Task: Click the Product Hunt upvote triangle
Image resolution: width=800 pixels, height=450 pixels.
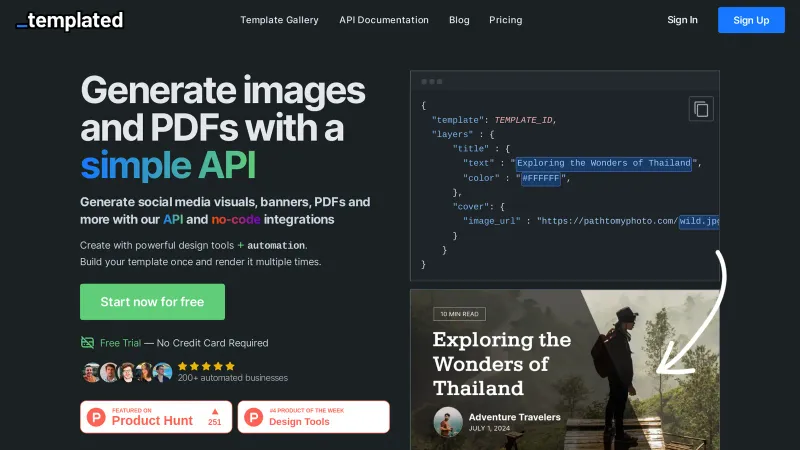Action: point(214,411)
